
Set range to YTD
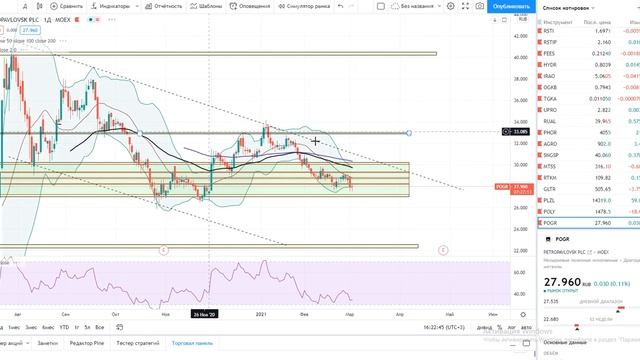pyautogui.click(x=64, y=327)
